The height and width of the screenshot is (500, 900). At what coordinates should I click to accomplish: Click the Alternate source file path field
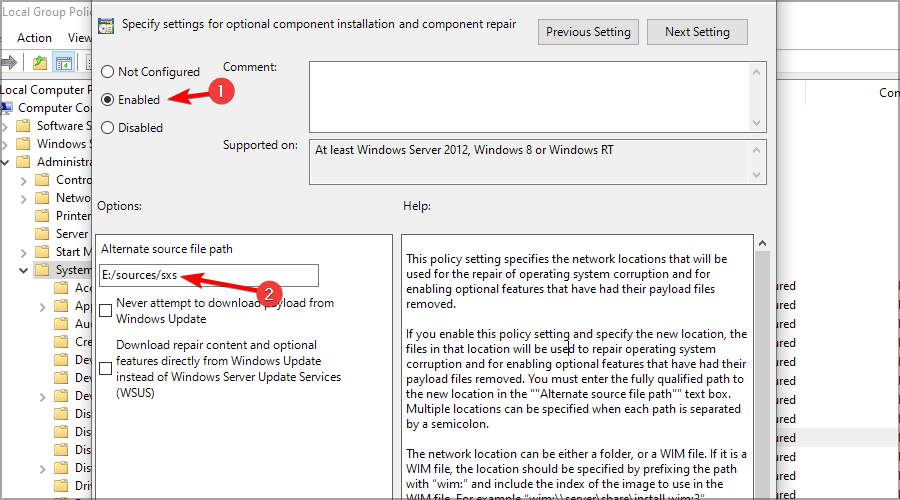point(209,275)
